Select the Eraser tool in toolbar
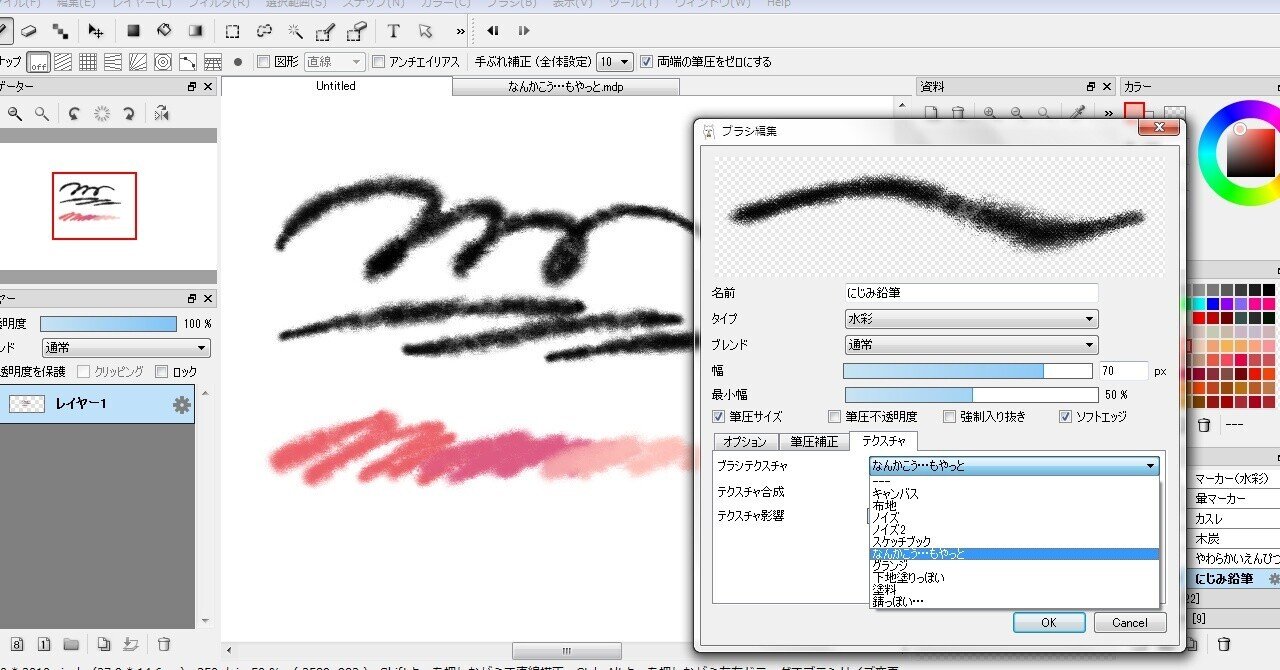This screenshot has width=1280, height=670. click(x=29, y=31)
